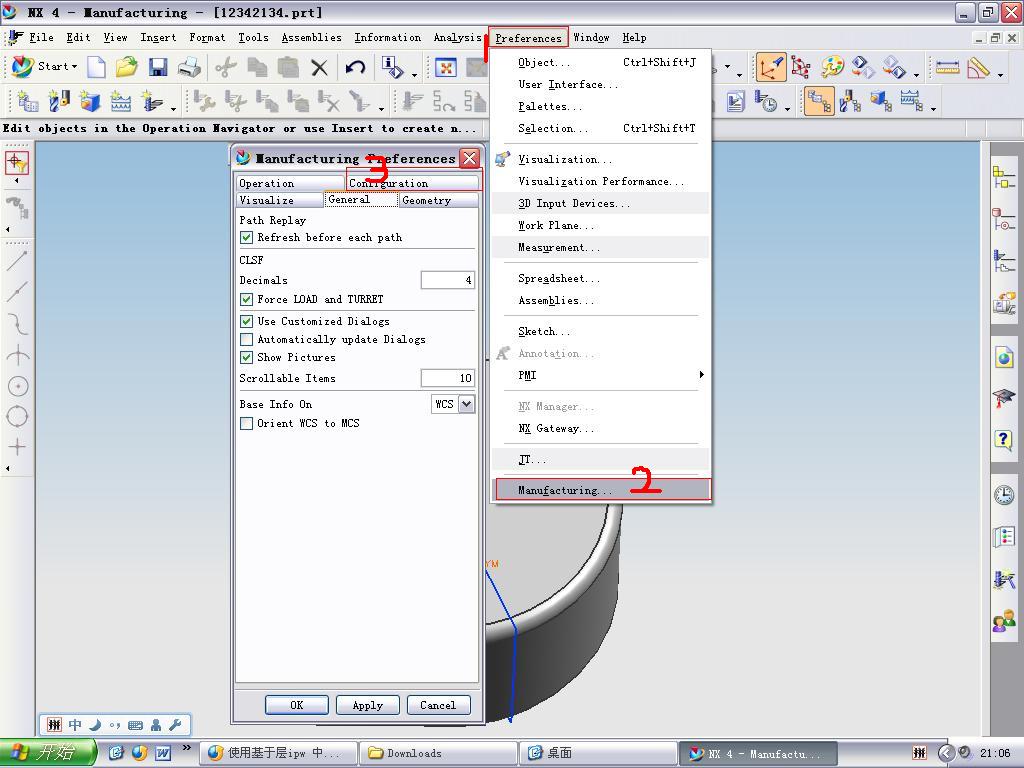The image size is (1024, 768).
Task: Open the File menu
Action: click(41, 38)
